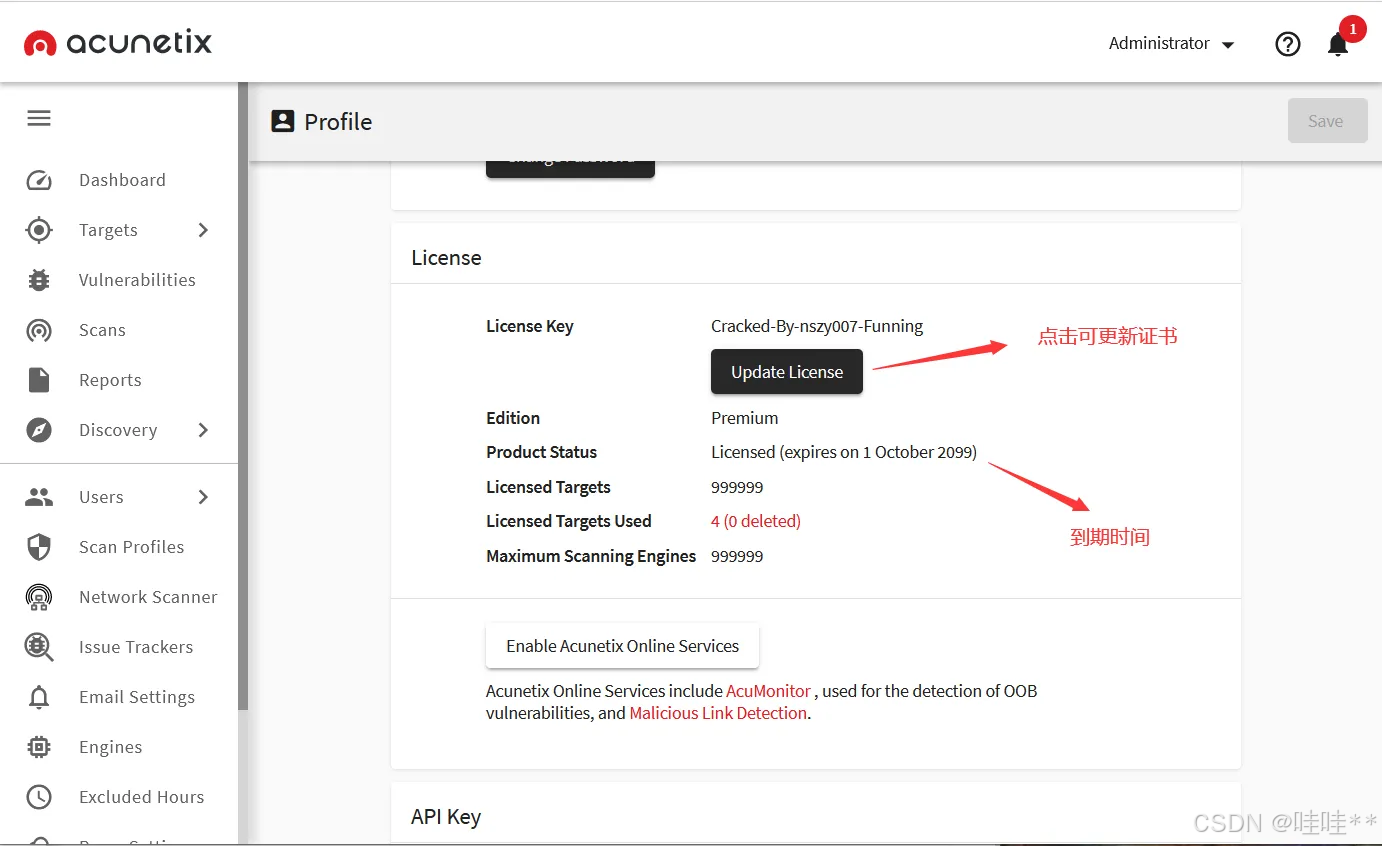
Task: Click the Scan Profiles shield icon
Action: pos(39,547)
